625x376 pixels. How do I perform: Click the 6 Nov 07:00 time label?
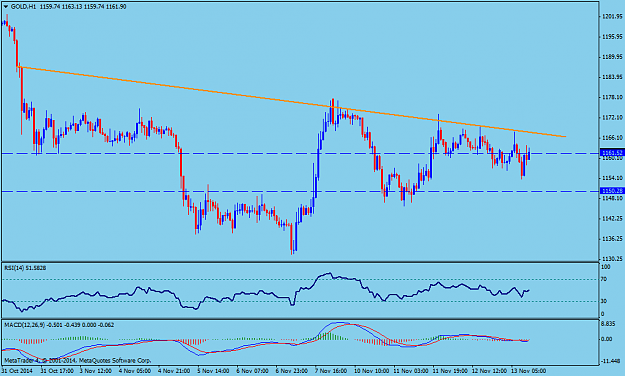coord(253,371)
